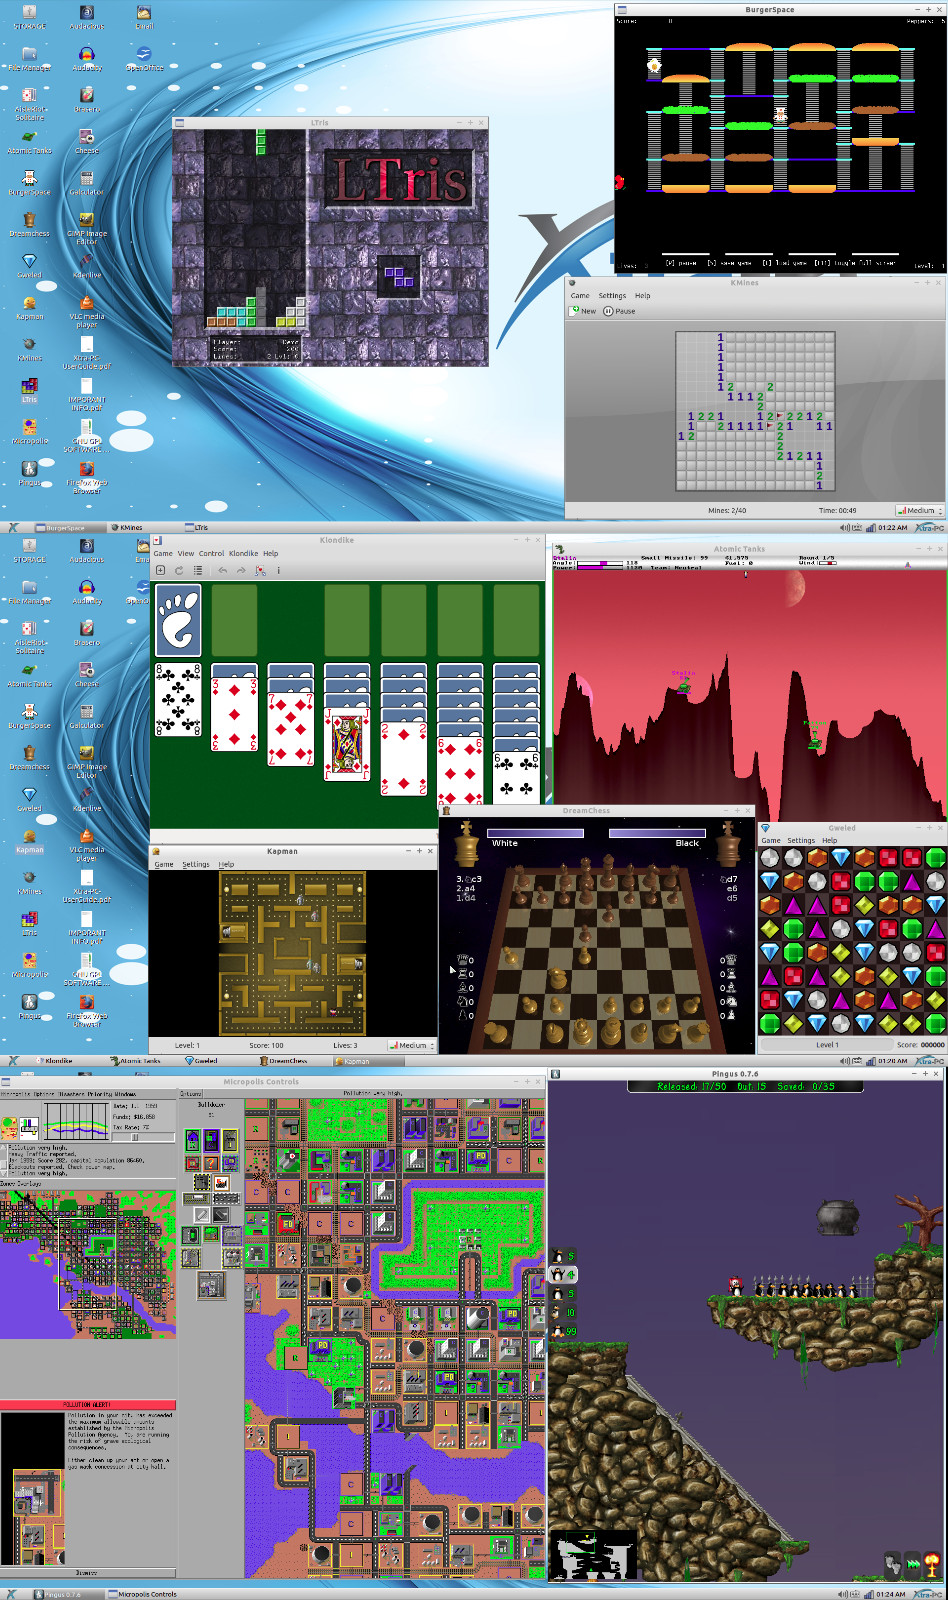Image resolution: width=948 pixels, height=1600 pixels.
Task: Click the New button in KMines
Action: [583, 311]
